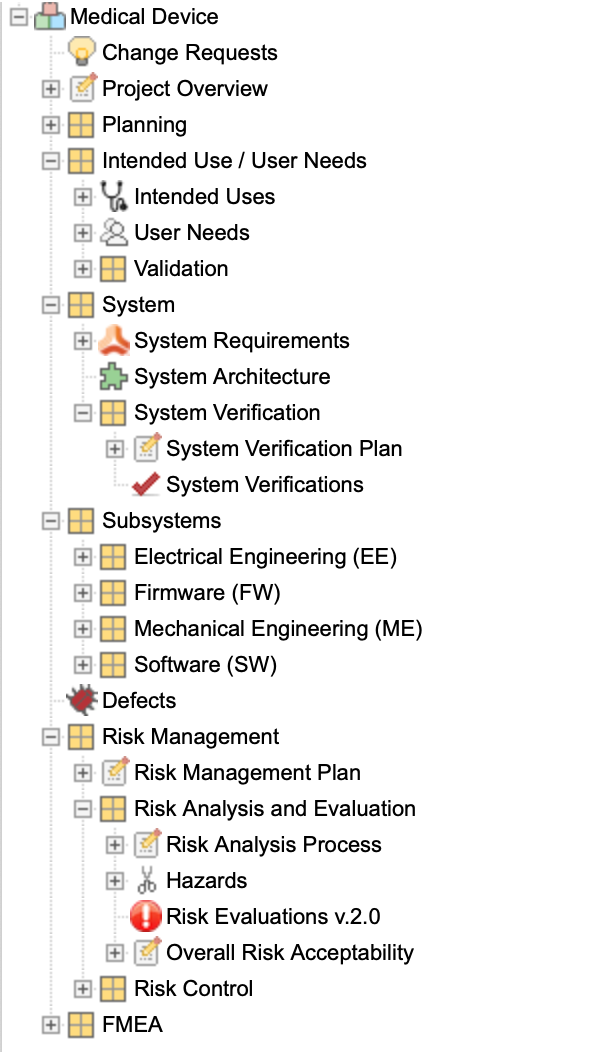Click the green puzzle System Architecture icon
Screen dimensions: 612x1052
113,376
